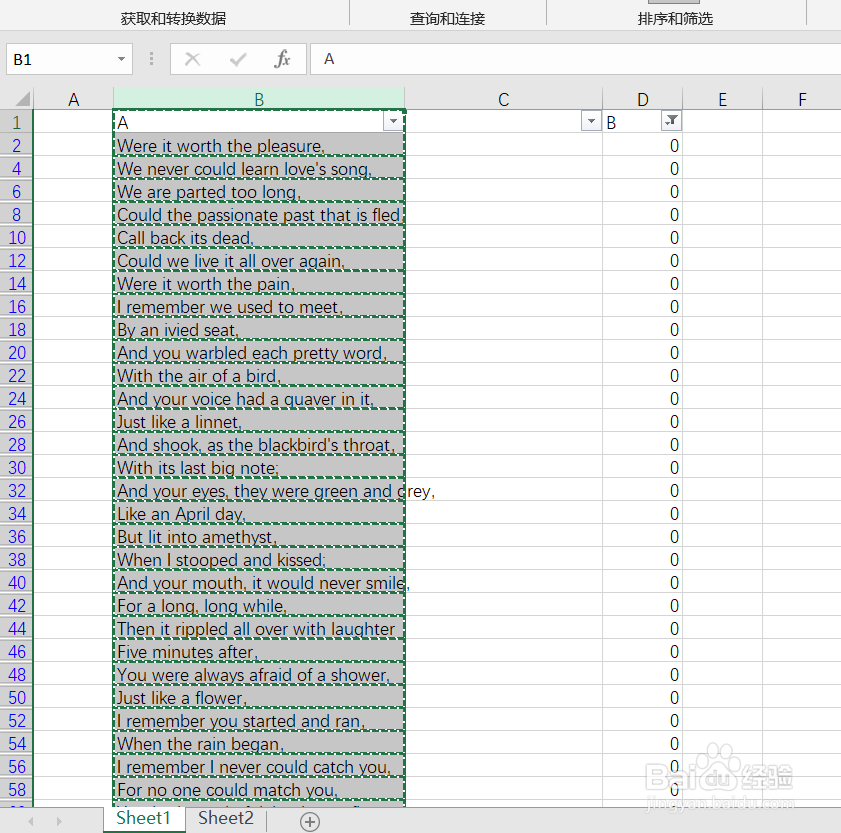The image size is (841, 833).
Task: Select column F header
Action: coord(802,99)
